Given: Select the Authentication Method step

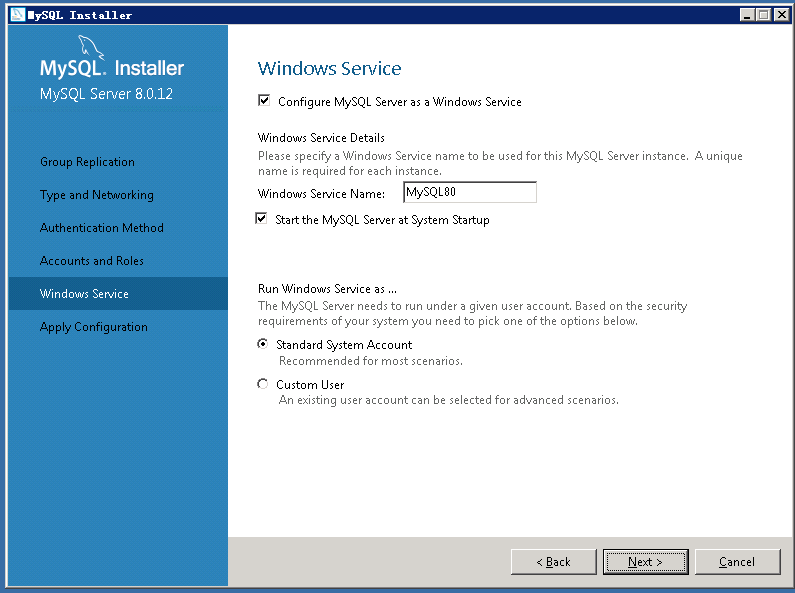Looking at the screenshot, I should (102, 228).
